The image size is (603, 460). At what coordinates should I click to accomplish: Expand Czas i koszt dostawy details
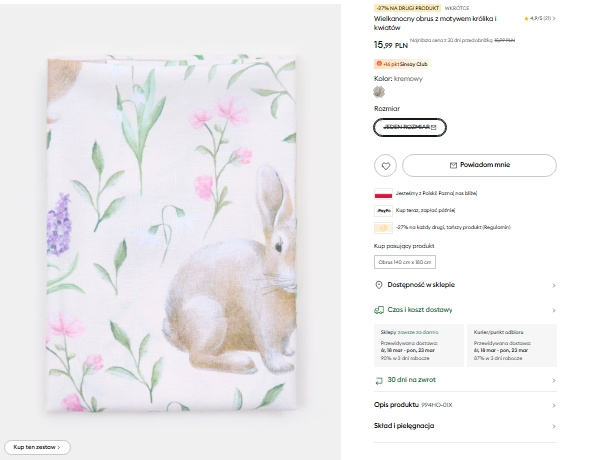tap(465, 310)
